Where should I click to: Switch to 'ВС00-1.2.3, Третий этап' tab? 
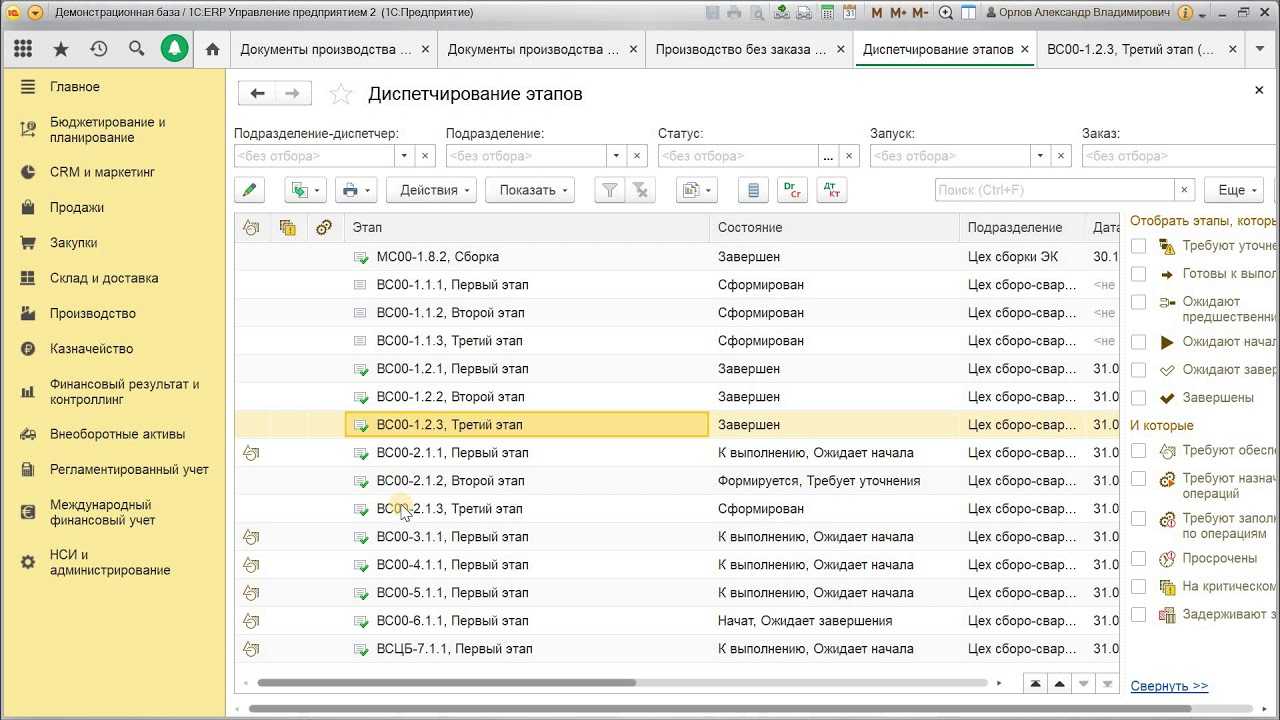click(x=1132, y=49)
